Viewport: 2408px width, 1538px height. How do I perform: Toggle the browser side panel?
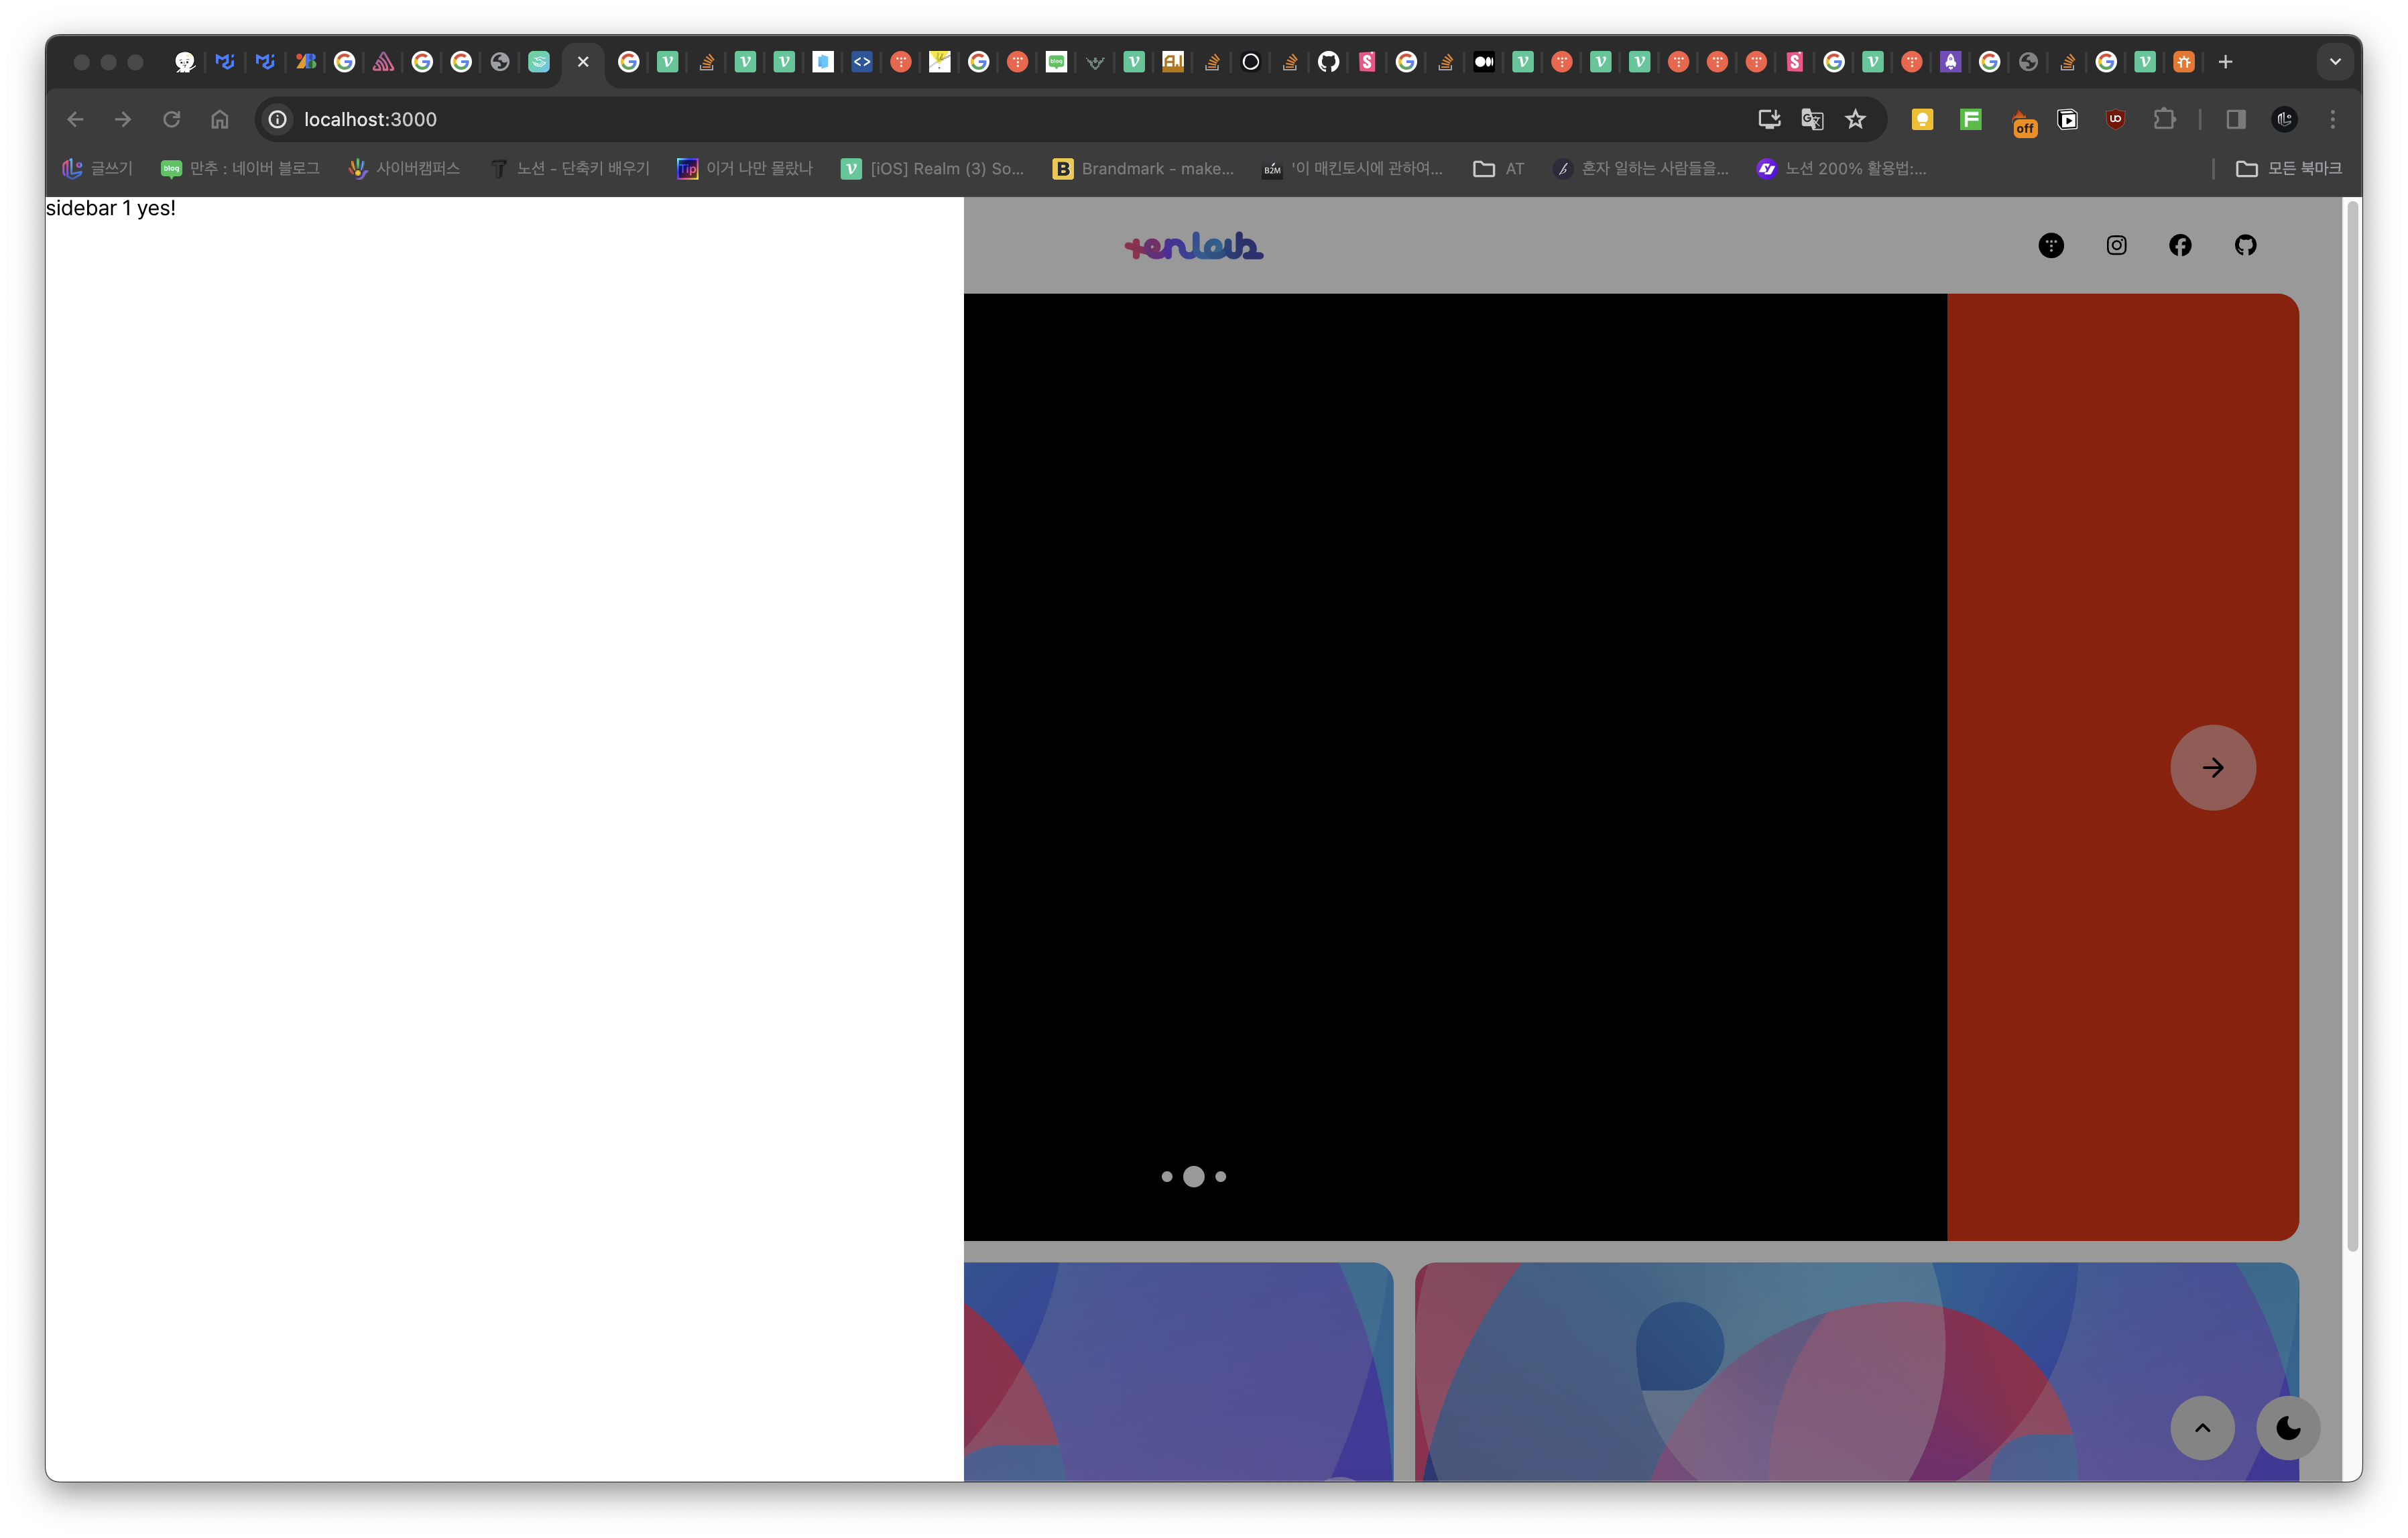click(x=2236, y=120)
